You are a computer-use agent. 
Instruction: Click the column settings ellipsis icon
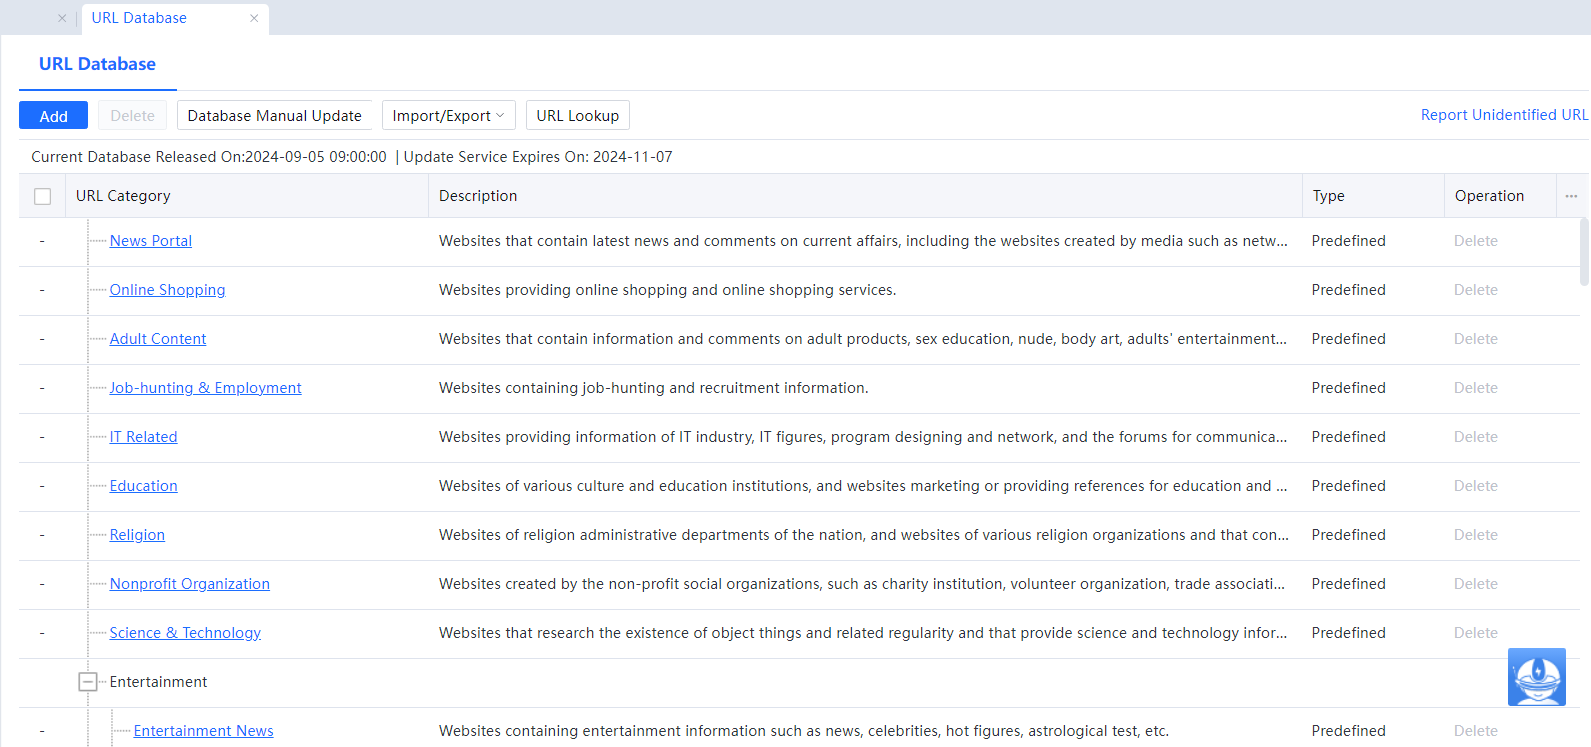pyautogui.click(x=1571, y=196)
